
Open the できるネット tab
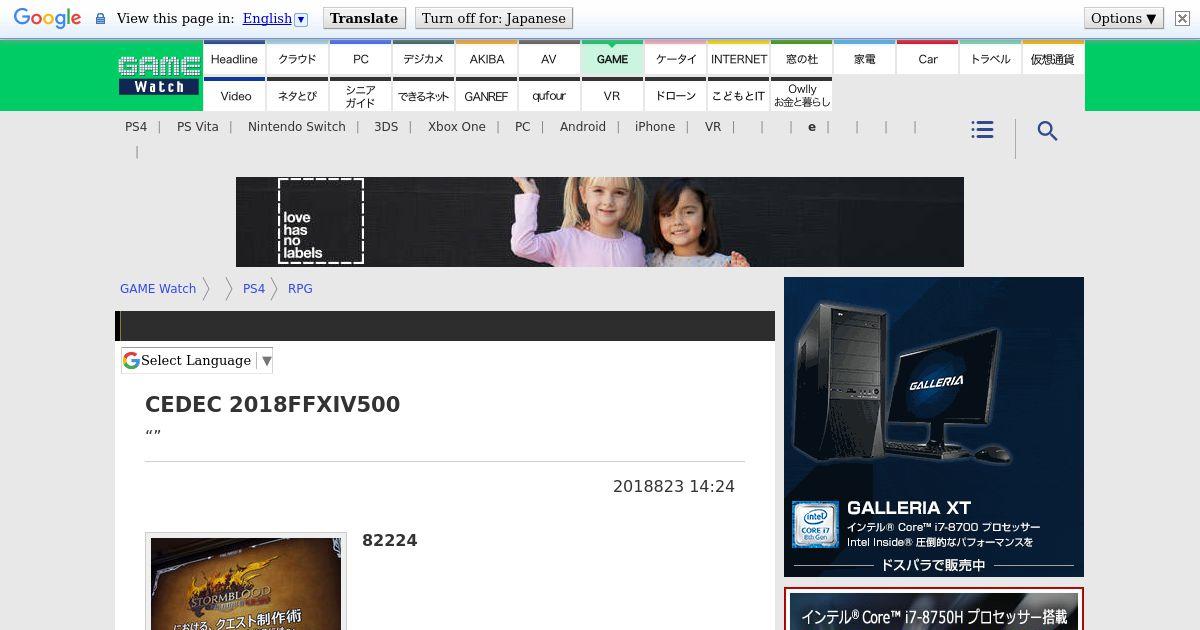pyautogui.click(x=423, y=95)
